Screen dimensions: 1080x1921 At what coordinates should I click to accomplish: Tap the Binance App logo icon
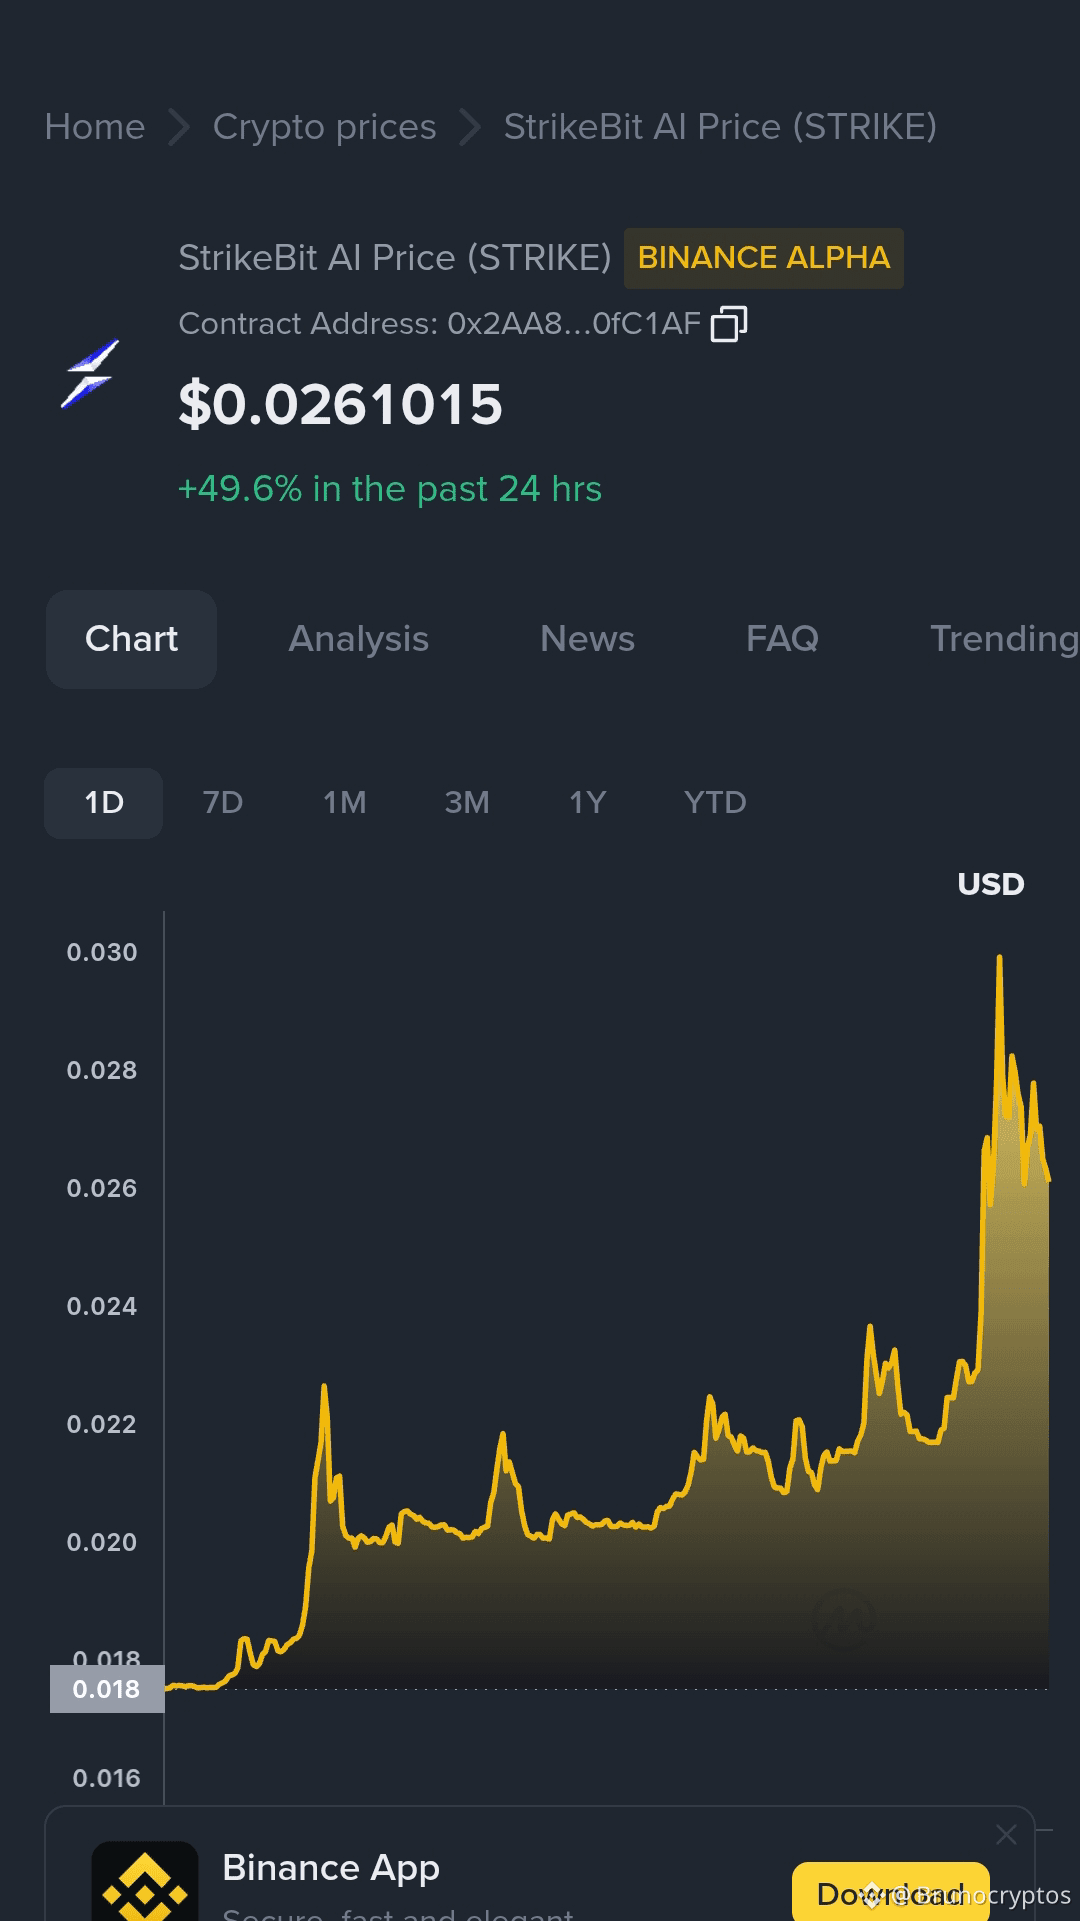(145, 1881)
